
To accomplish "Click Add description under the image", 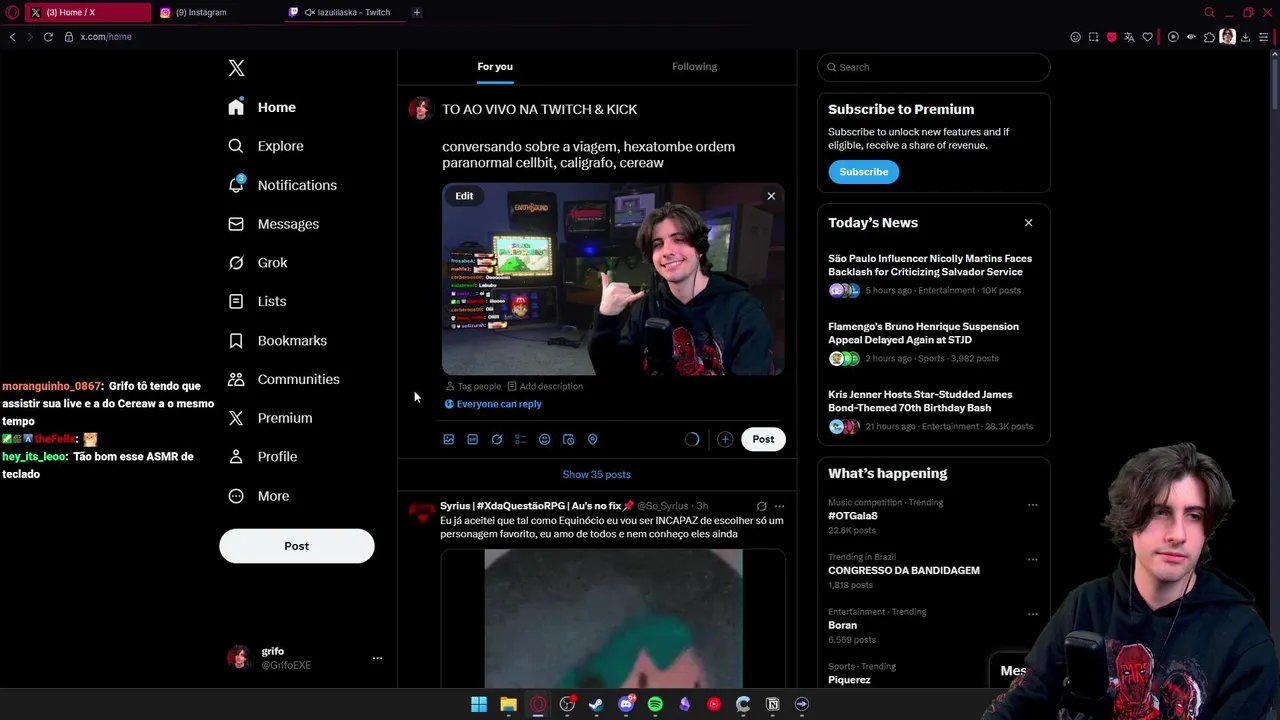I will [545, 386].
